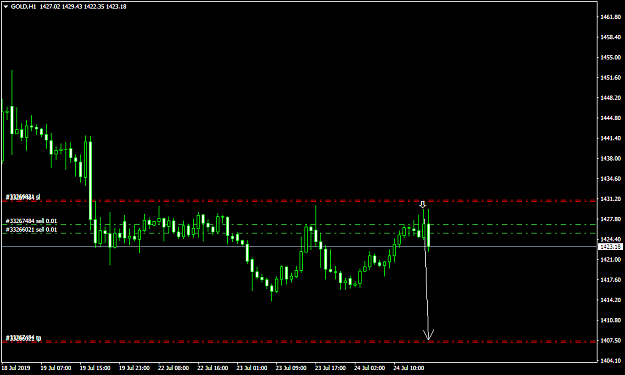Click the '19 Jul 23:00' time axis label
Image resolution: width=625 pixels, height=375 pixels.
pos(134,368)
